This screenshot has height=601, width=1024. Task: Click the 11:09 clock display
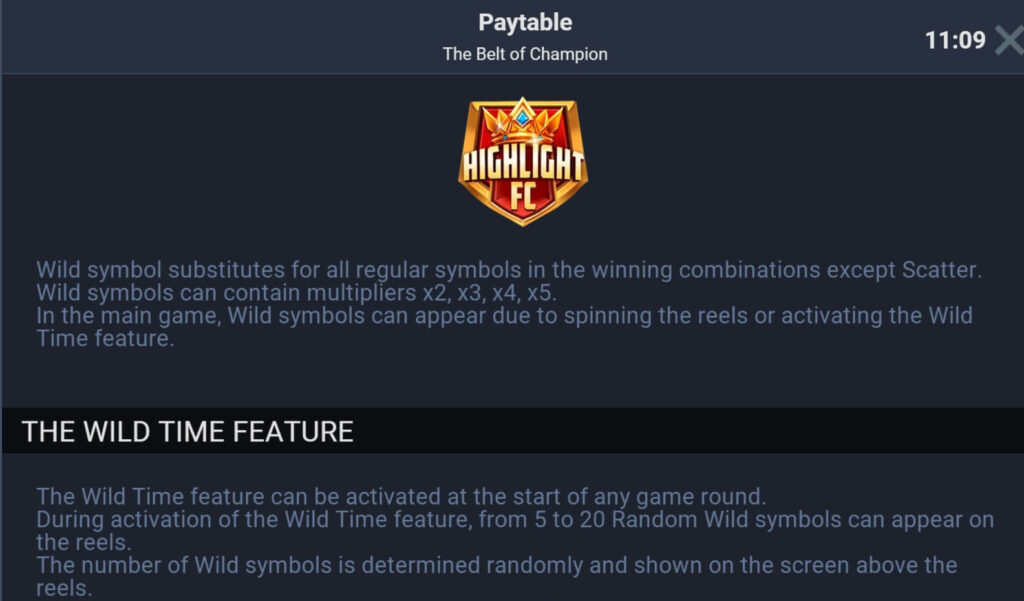[955, 41]
